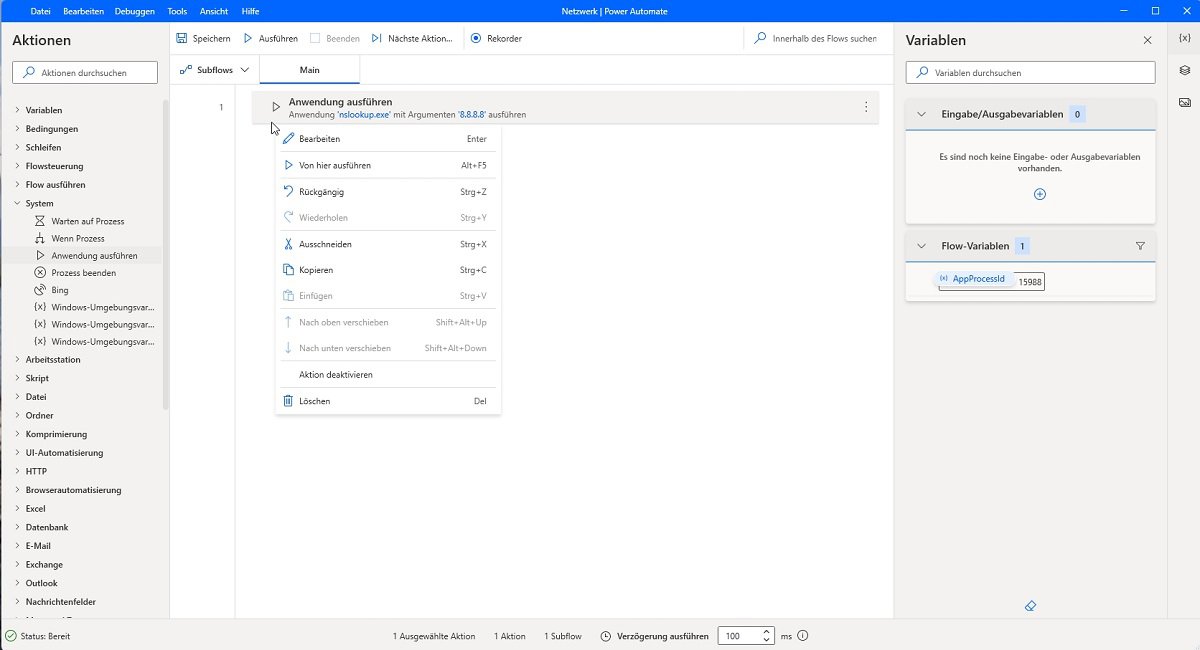1200x650 pixels.
Task: Click the AppProcessId variable
Action: (978, 279)
